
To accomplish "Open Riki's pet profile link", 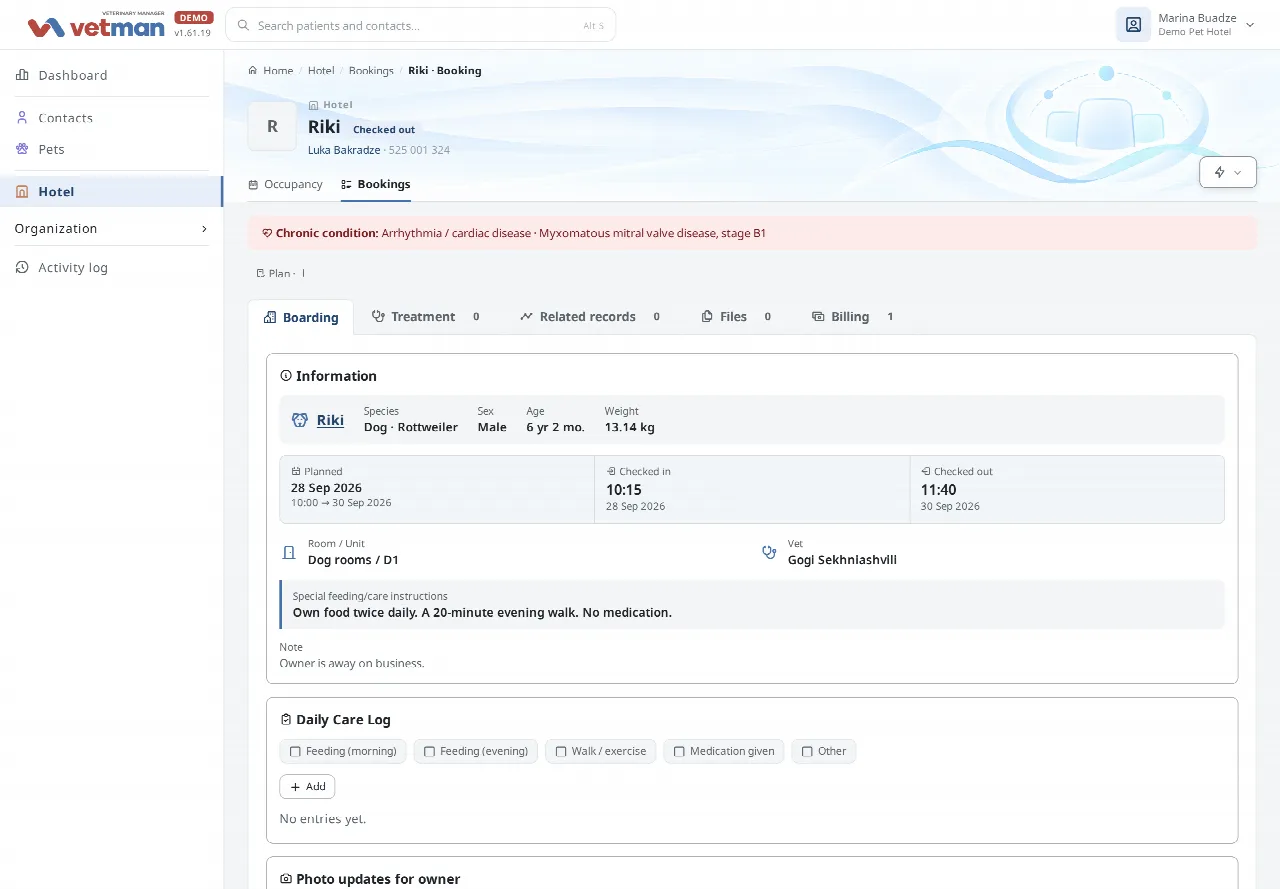I will click(x=330, y=420).
